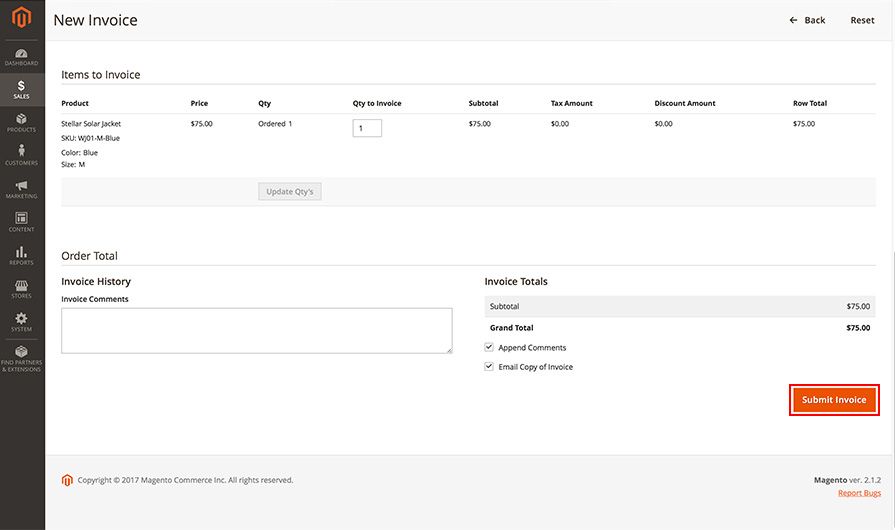
Task: Click the Price value $75.00 in row
Action: [x=201, y=124]
